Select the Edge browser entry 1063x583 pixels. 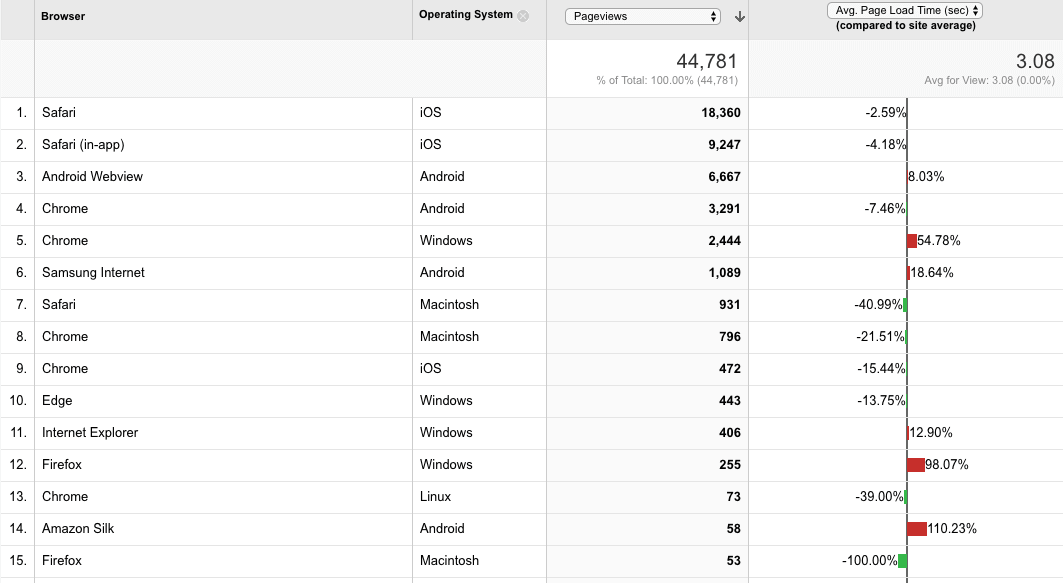[57, 401]
